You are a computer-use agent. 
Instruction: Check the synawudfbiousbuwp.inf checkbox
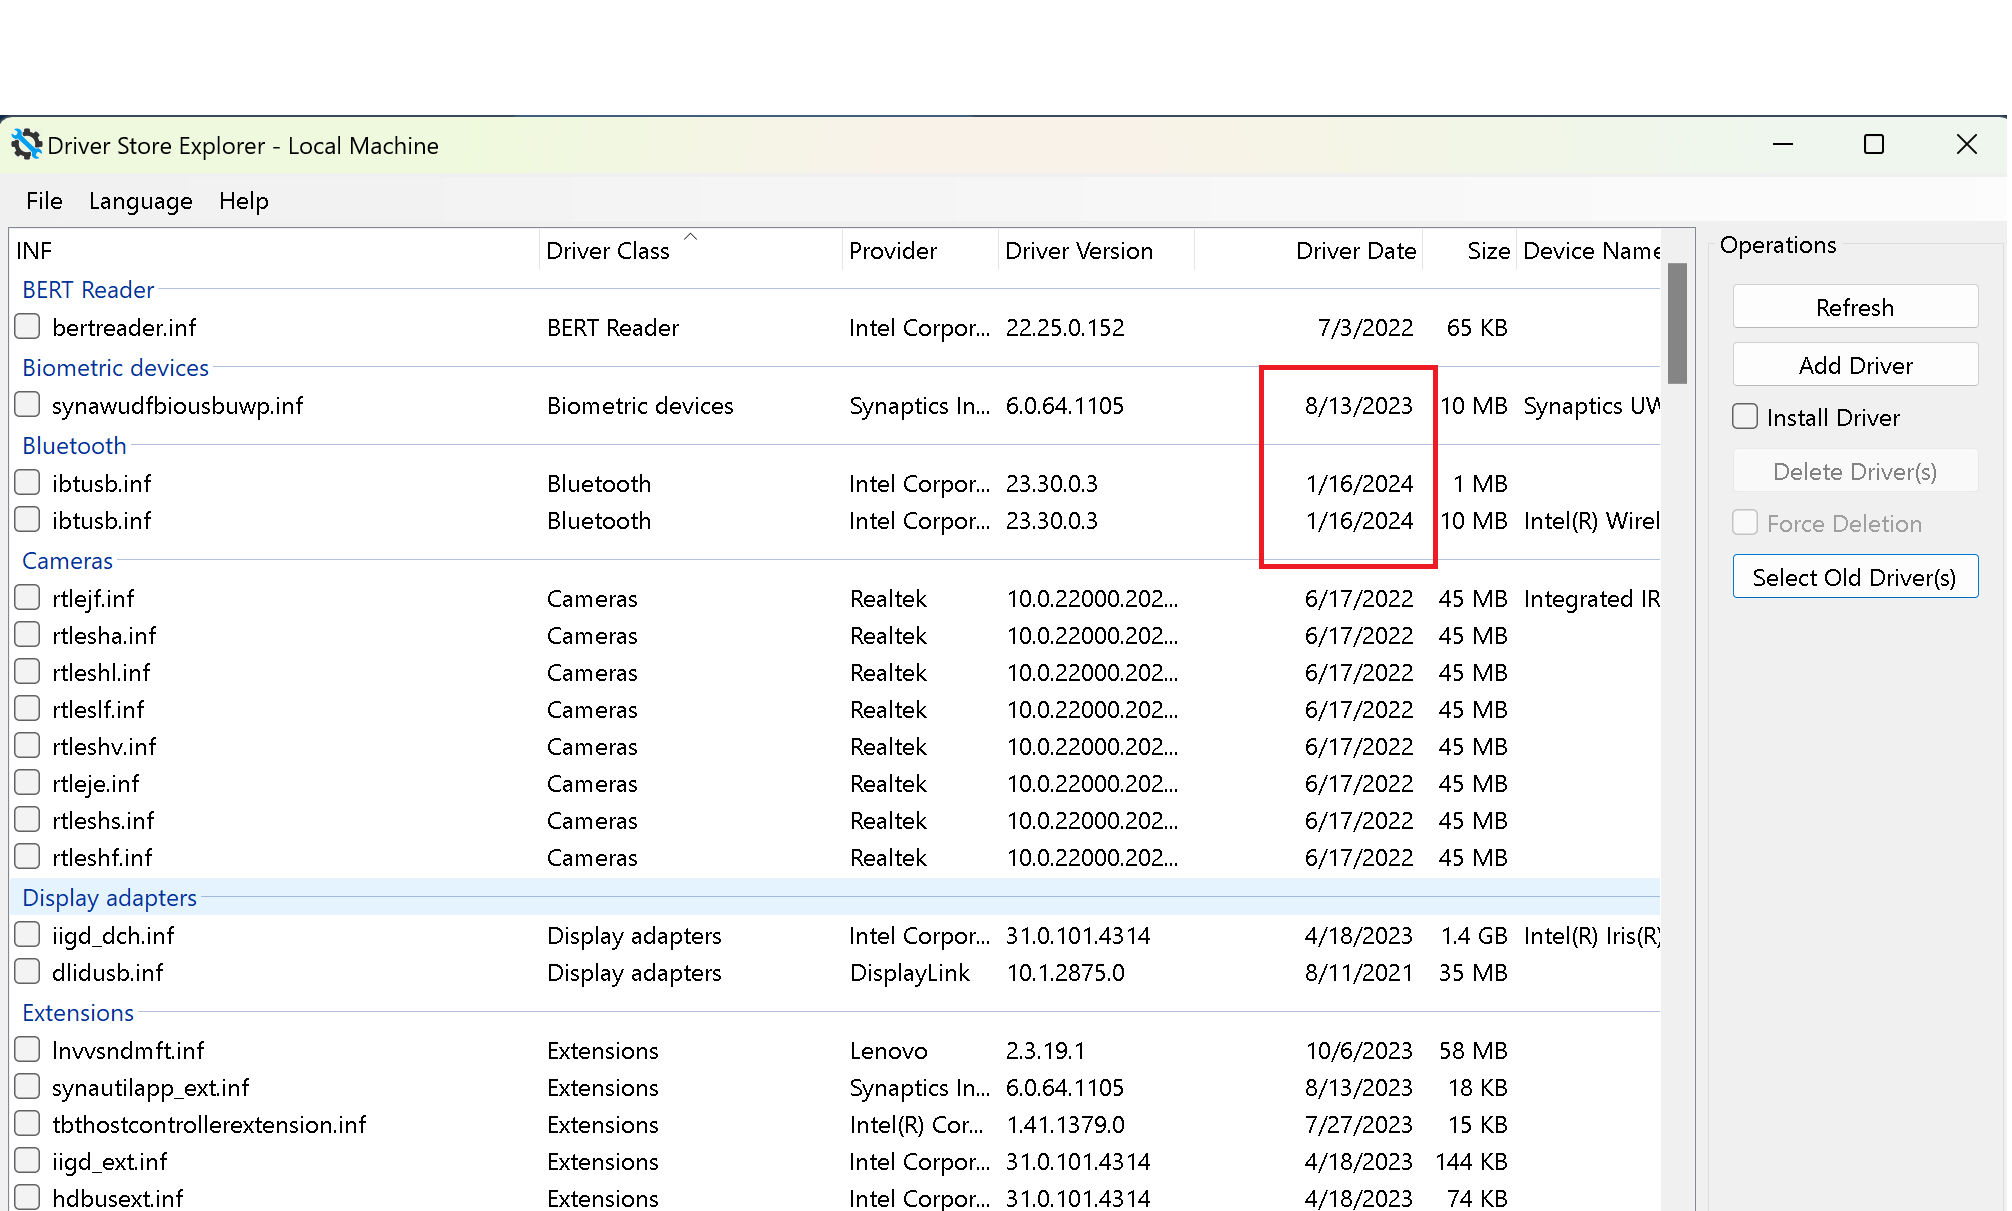pos(28,405)
